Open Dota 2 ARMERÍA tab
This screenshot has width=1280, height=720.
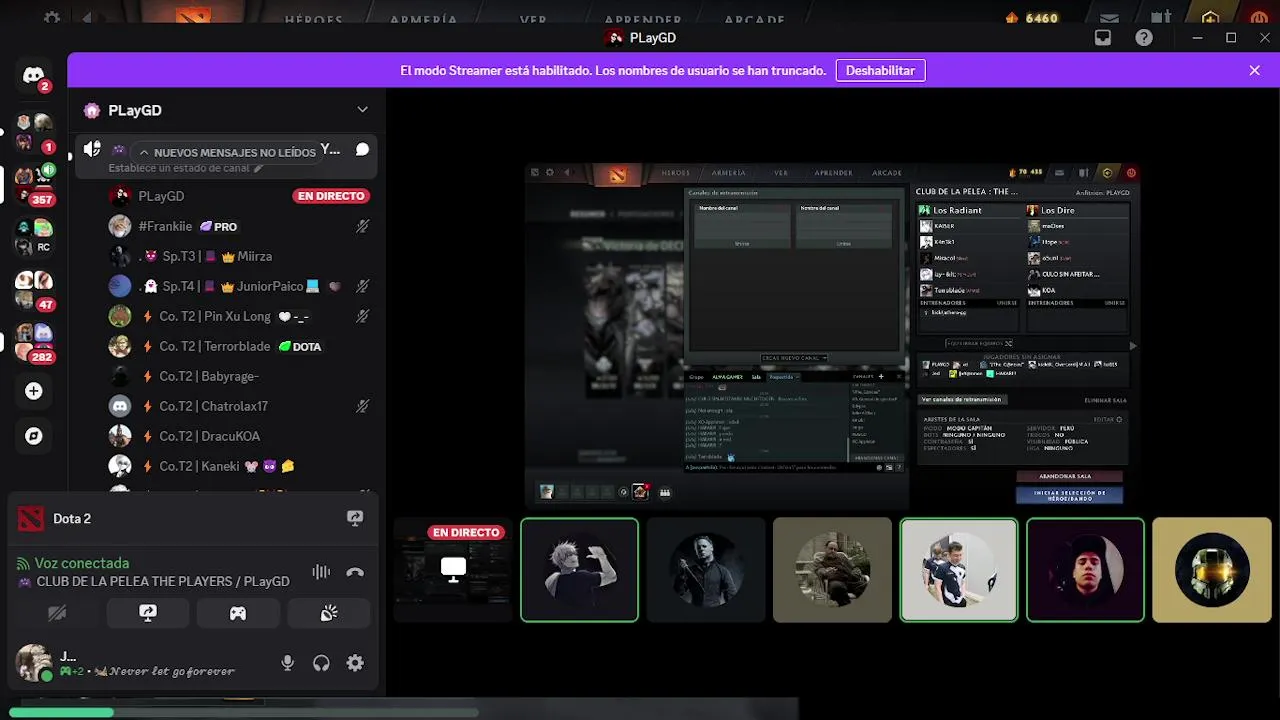pos(423,20)
